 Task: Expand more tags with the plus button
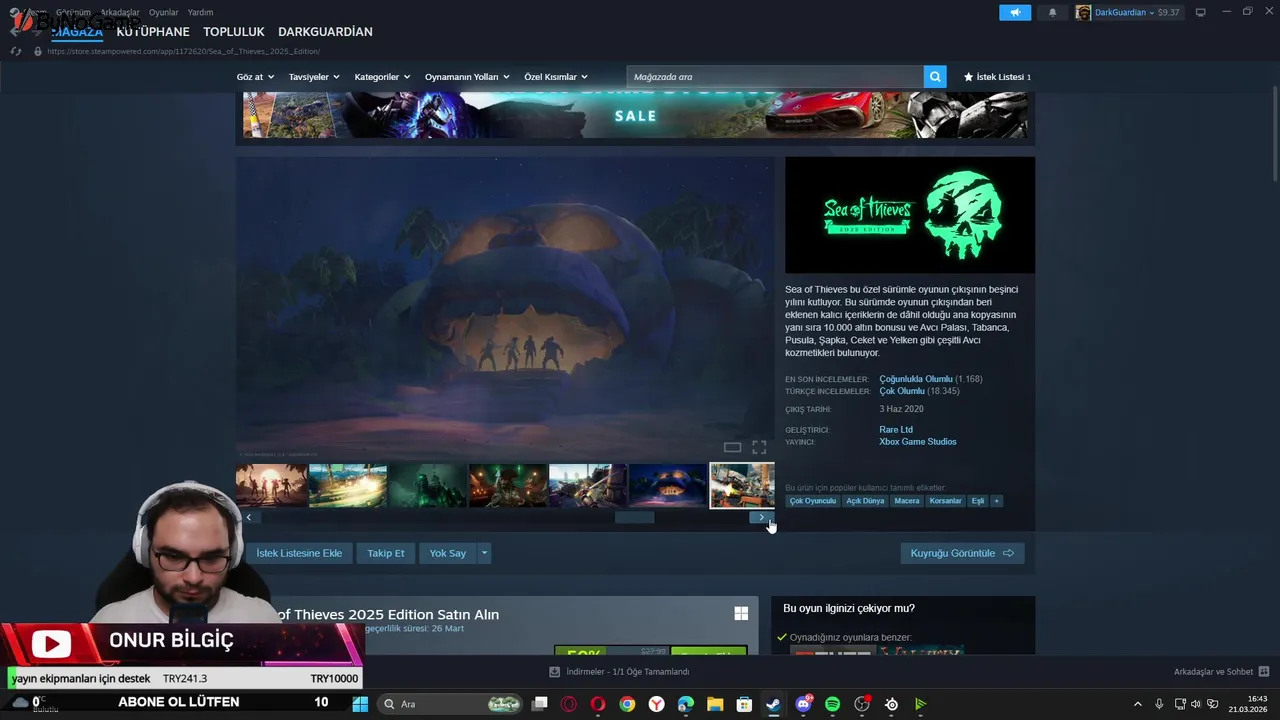point(996,501)
